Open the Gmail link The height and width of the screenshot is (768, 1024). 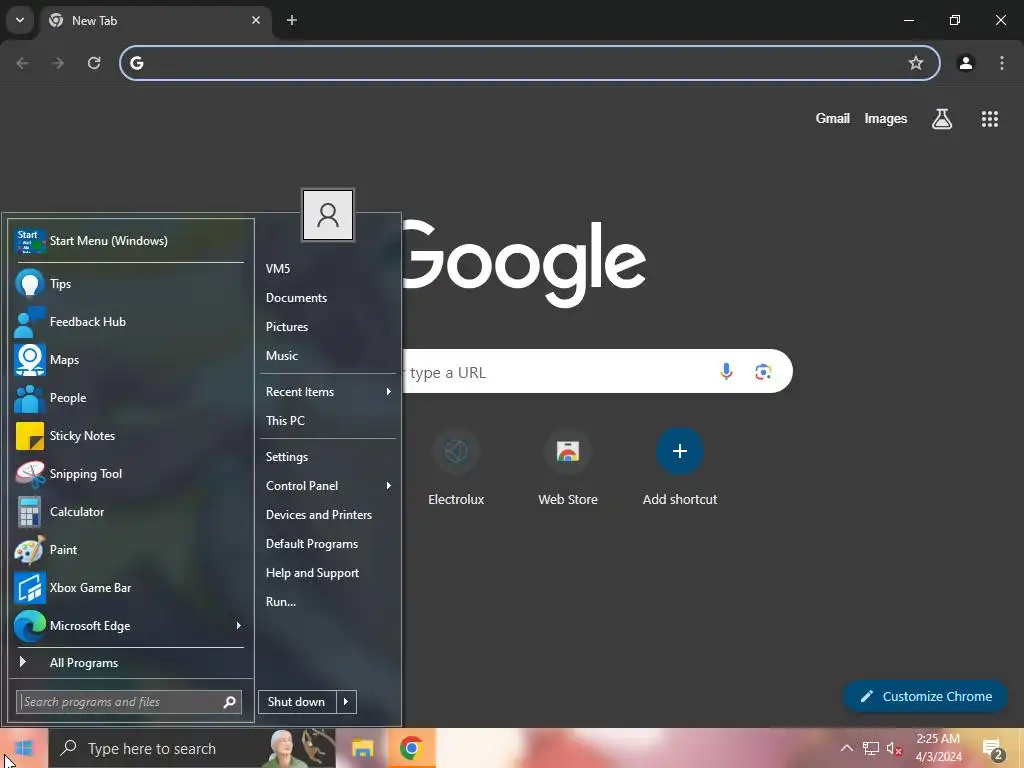click(833, 119)
